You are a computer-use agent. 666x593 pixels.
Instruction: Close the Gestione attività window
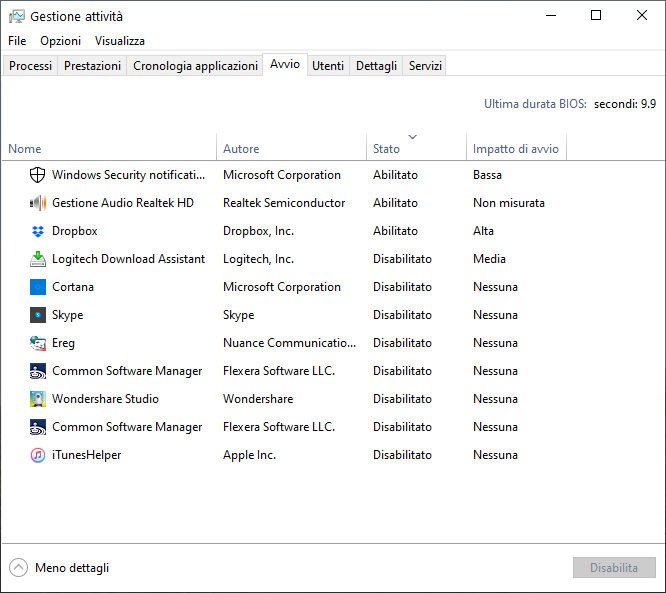point(642,16)
